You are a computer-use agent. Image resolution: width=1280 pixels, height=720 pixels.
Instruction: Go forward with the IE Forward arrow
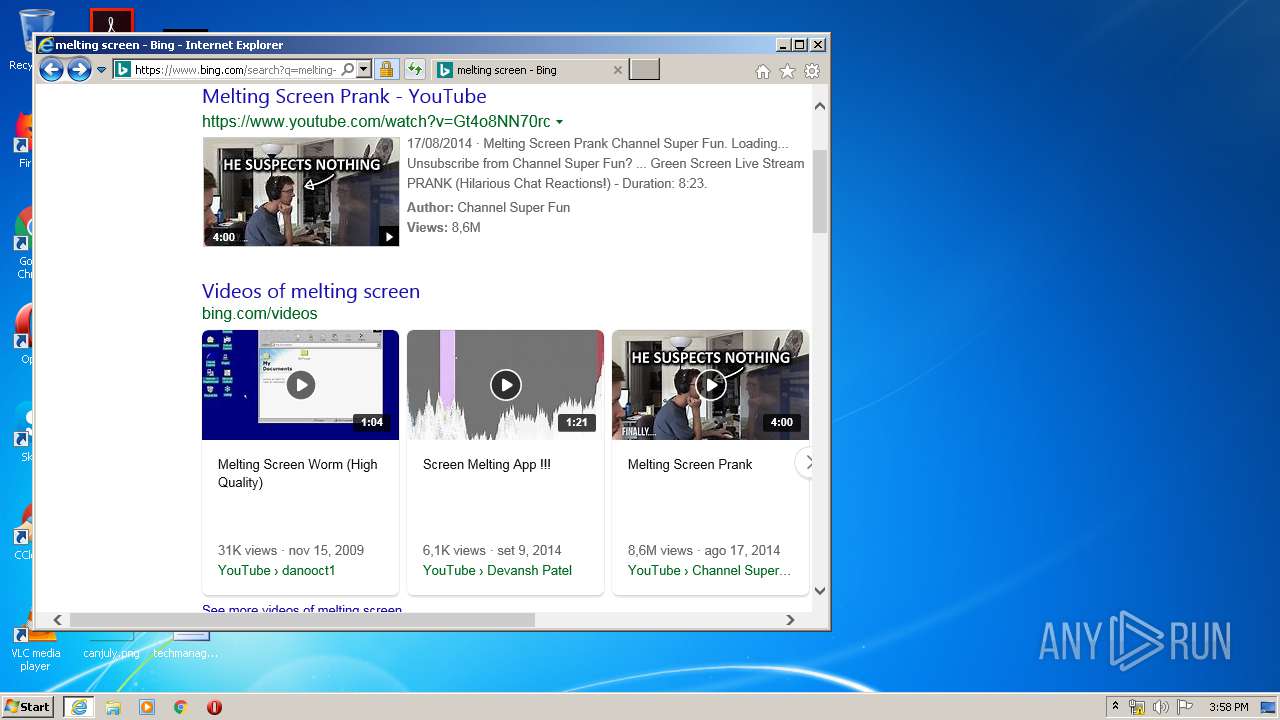[x=79, y=69]
